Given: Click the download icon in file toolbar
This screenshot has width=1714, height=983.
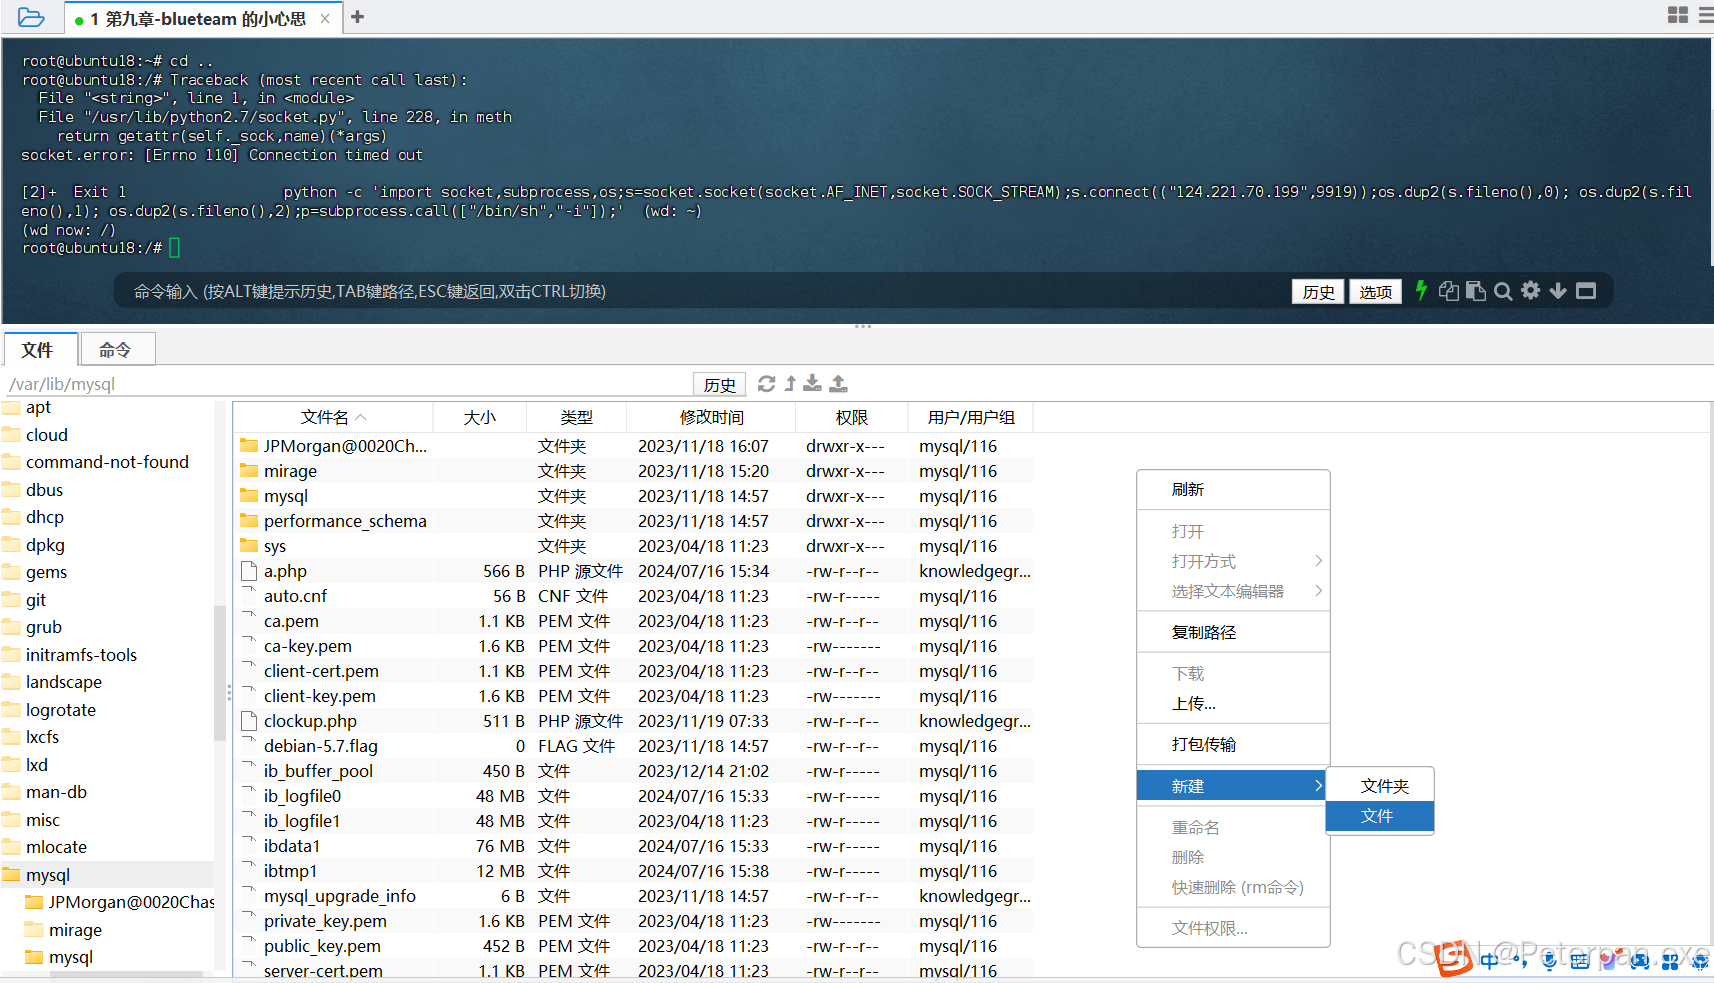Looking at the screenshot, I should (813, 384).
